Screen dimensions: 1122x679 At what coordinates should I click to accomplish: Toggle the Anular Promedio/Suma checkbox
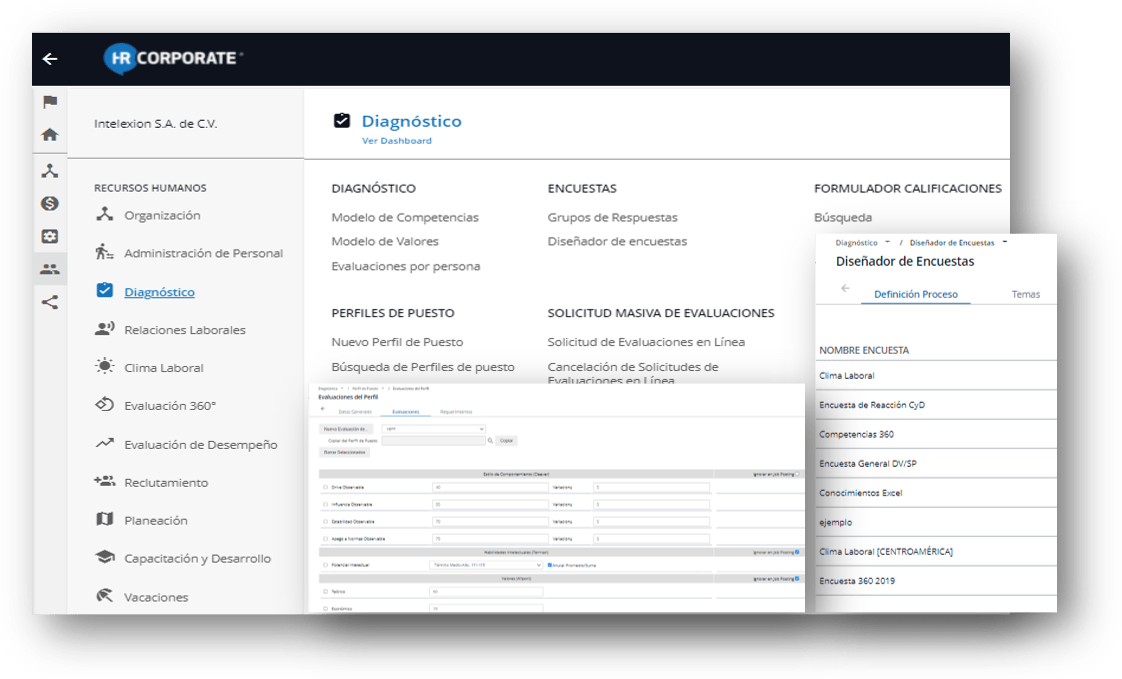[550, 565]
